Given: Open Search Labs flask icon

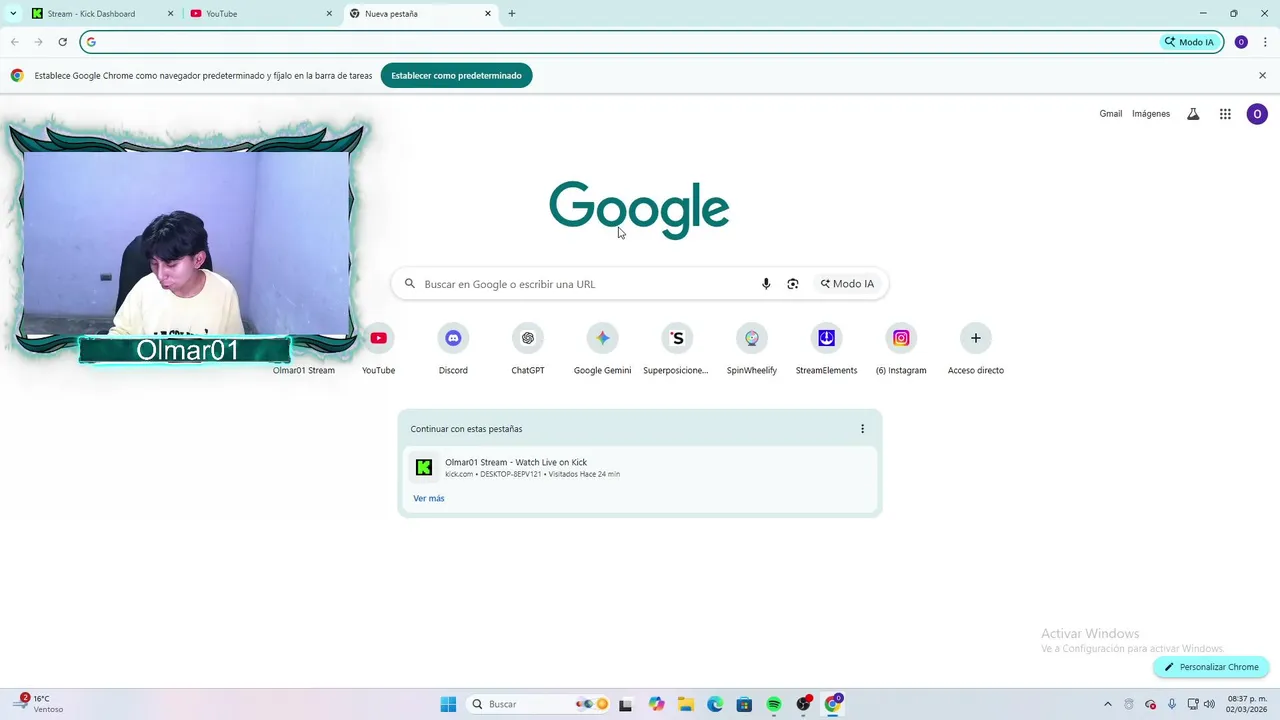Looking at the screenshot, I should point(1193,114).
